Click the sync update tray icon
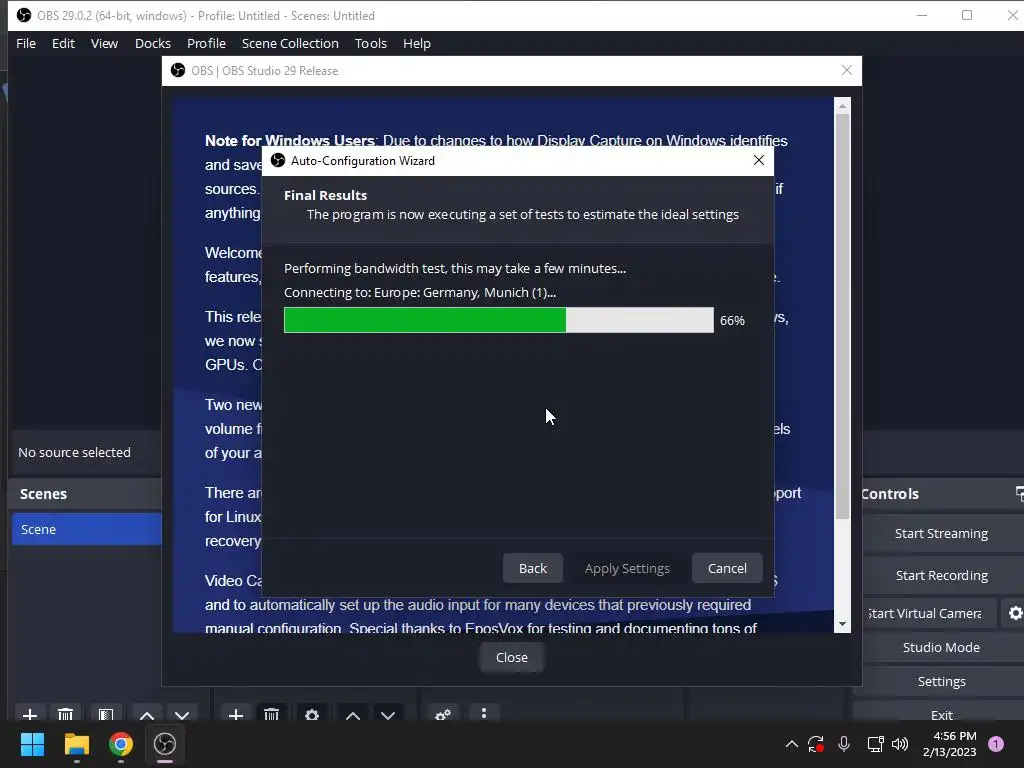Screen dimensions: 1024x768 click(x=816, y=744)
